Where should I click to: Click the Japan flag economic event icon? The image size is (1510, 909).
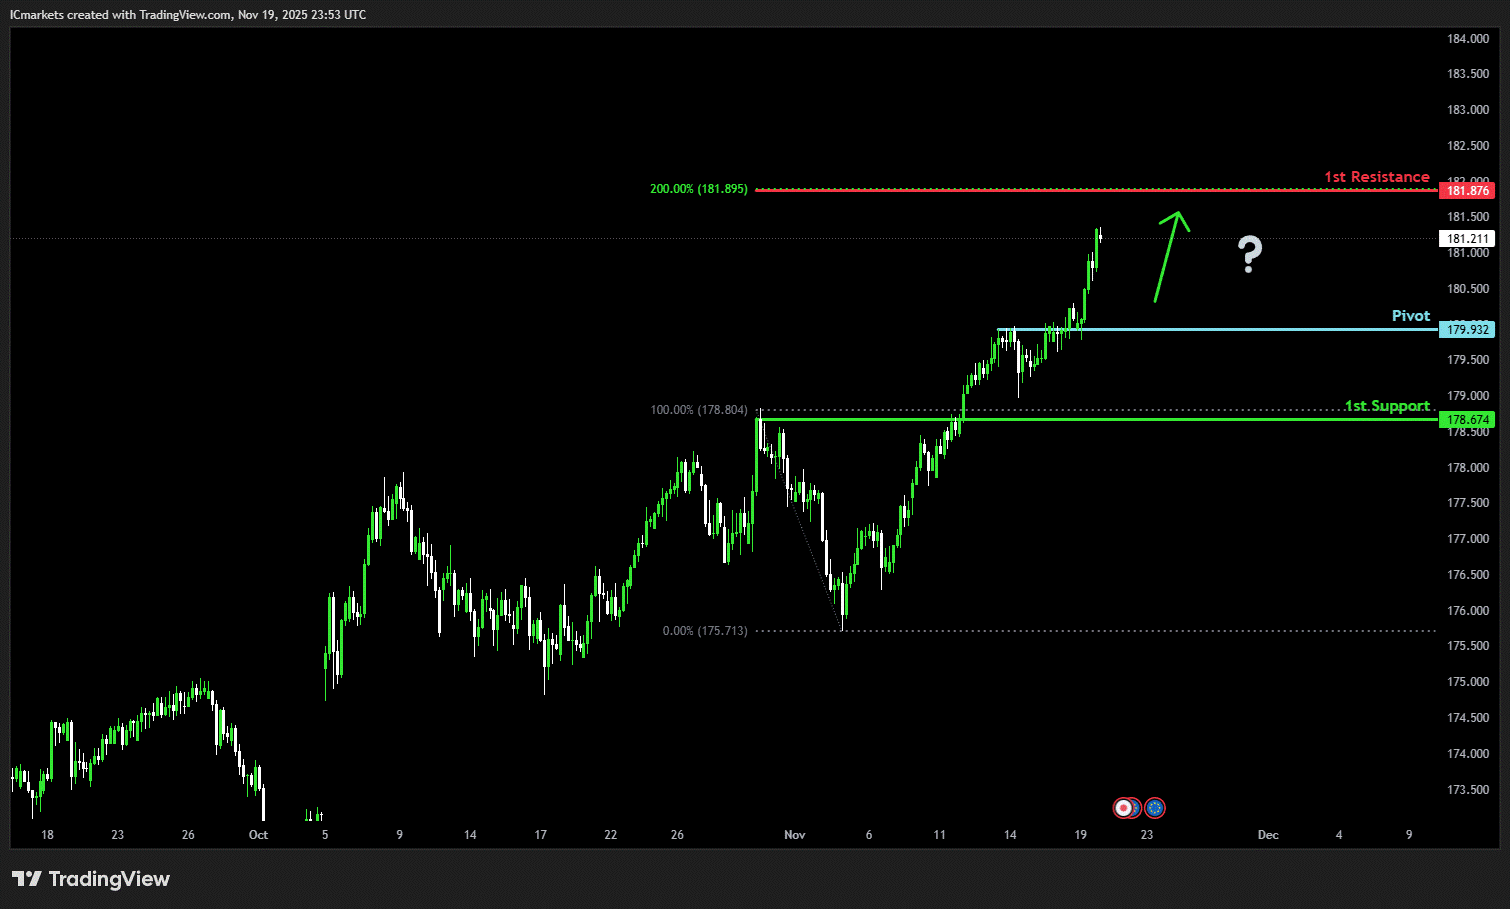1123,808
